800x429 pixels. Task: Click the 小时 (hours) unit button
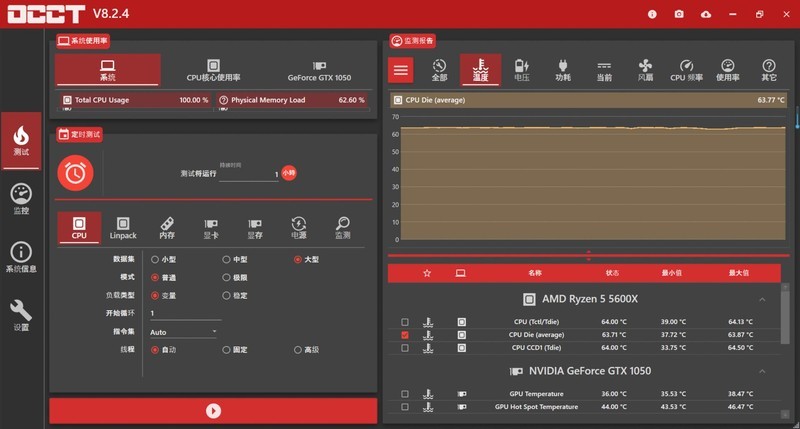(x=288, y=173)
